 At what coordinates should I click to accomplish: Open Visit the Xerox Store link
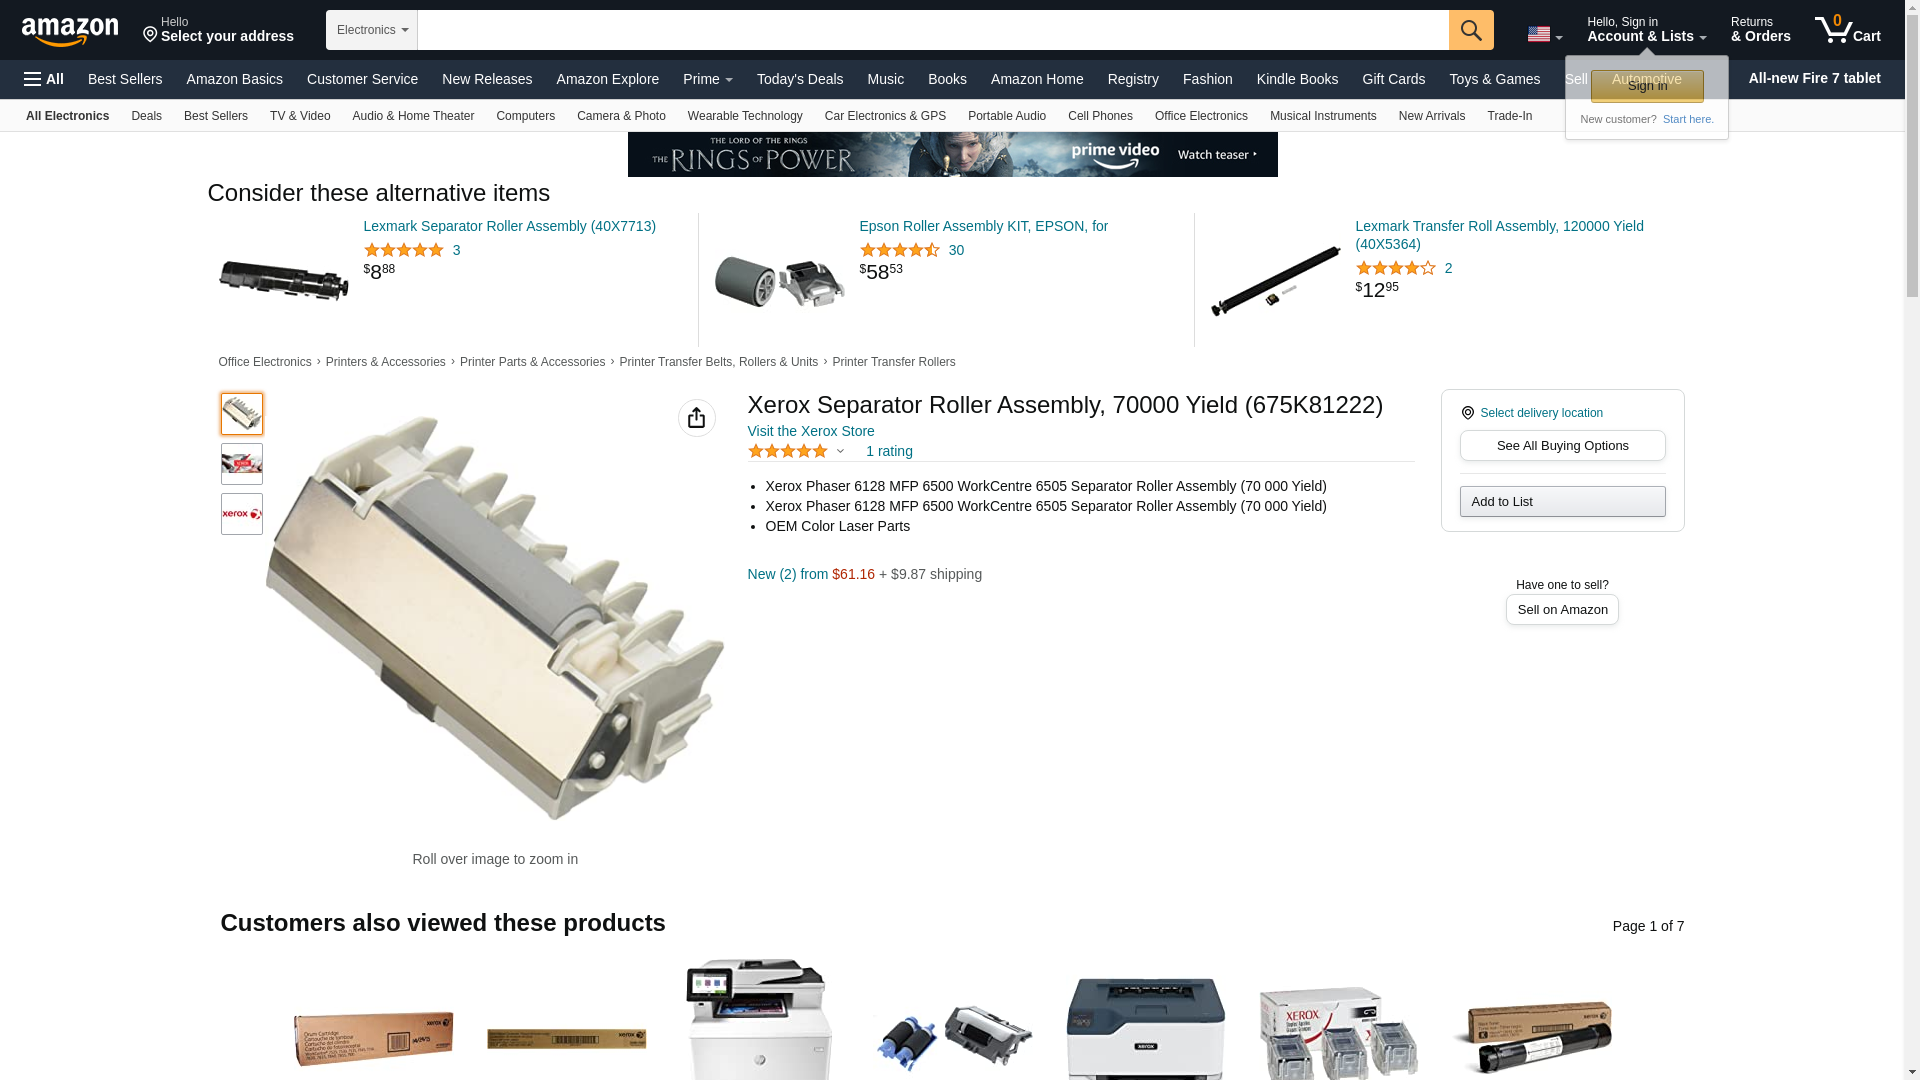811,431
